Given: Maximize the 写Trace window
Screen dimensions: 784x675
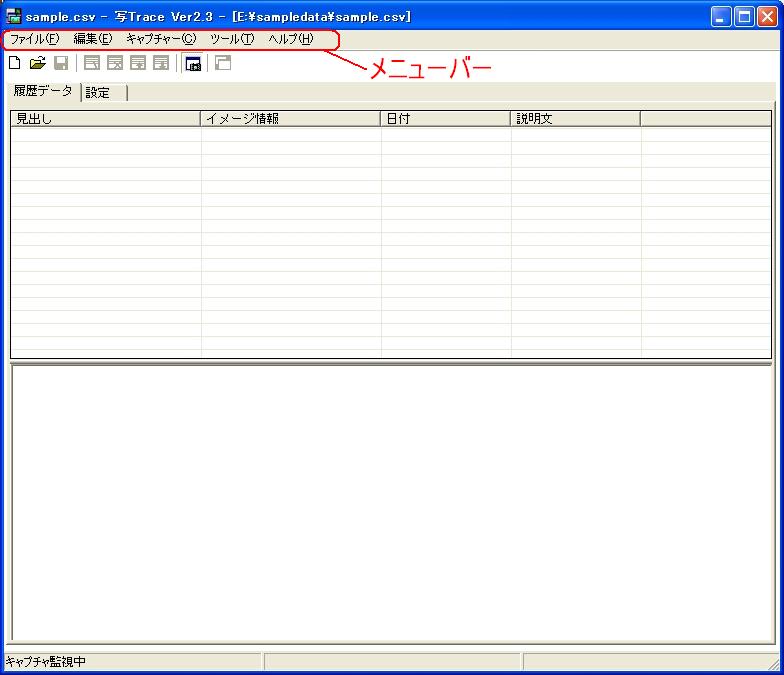Looking at the screenshot, I should coord(744,16).
